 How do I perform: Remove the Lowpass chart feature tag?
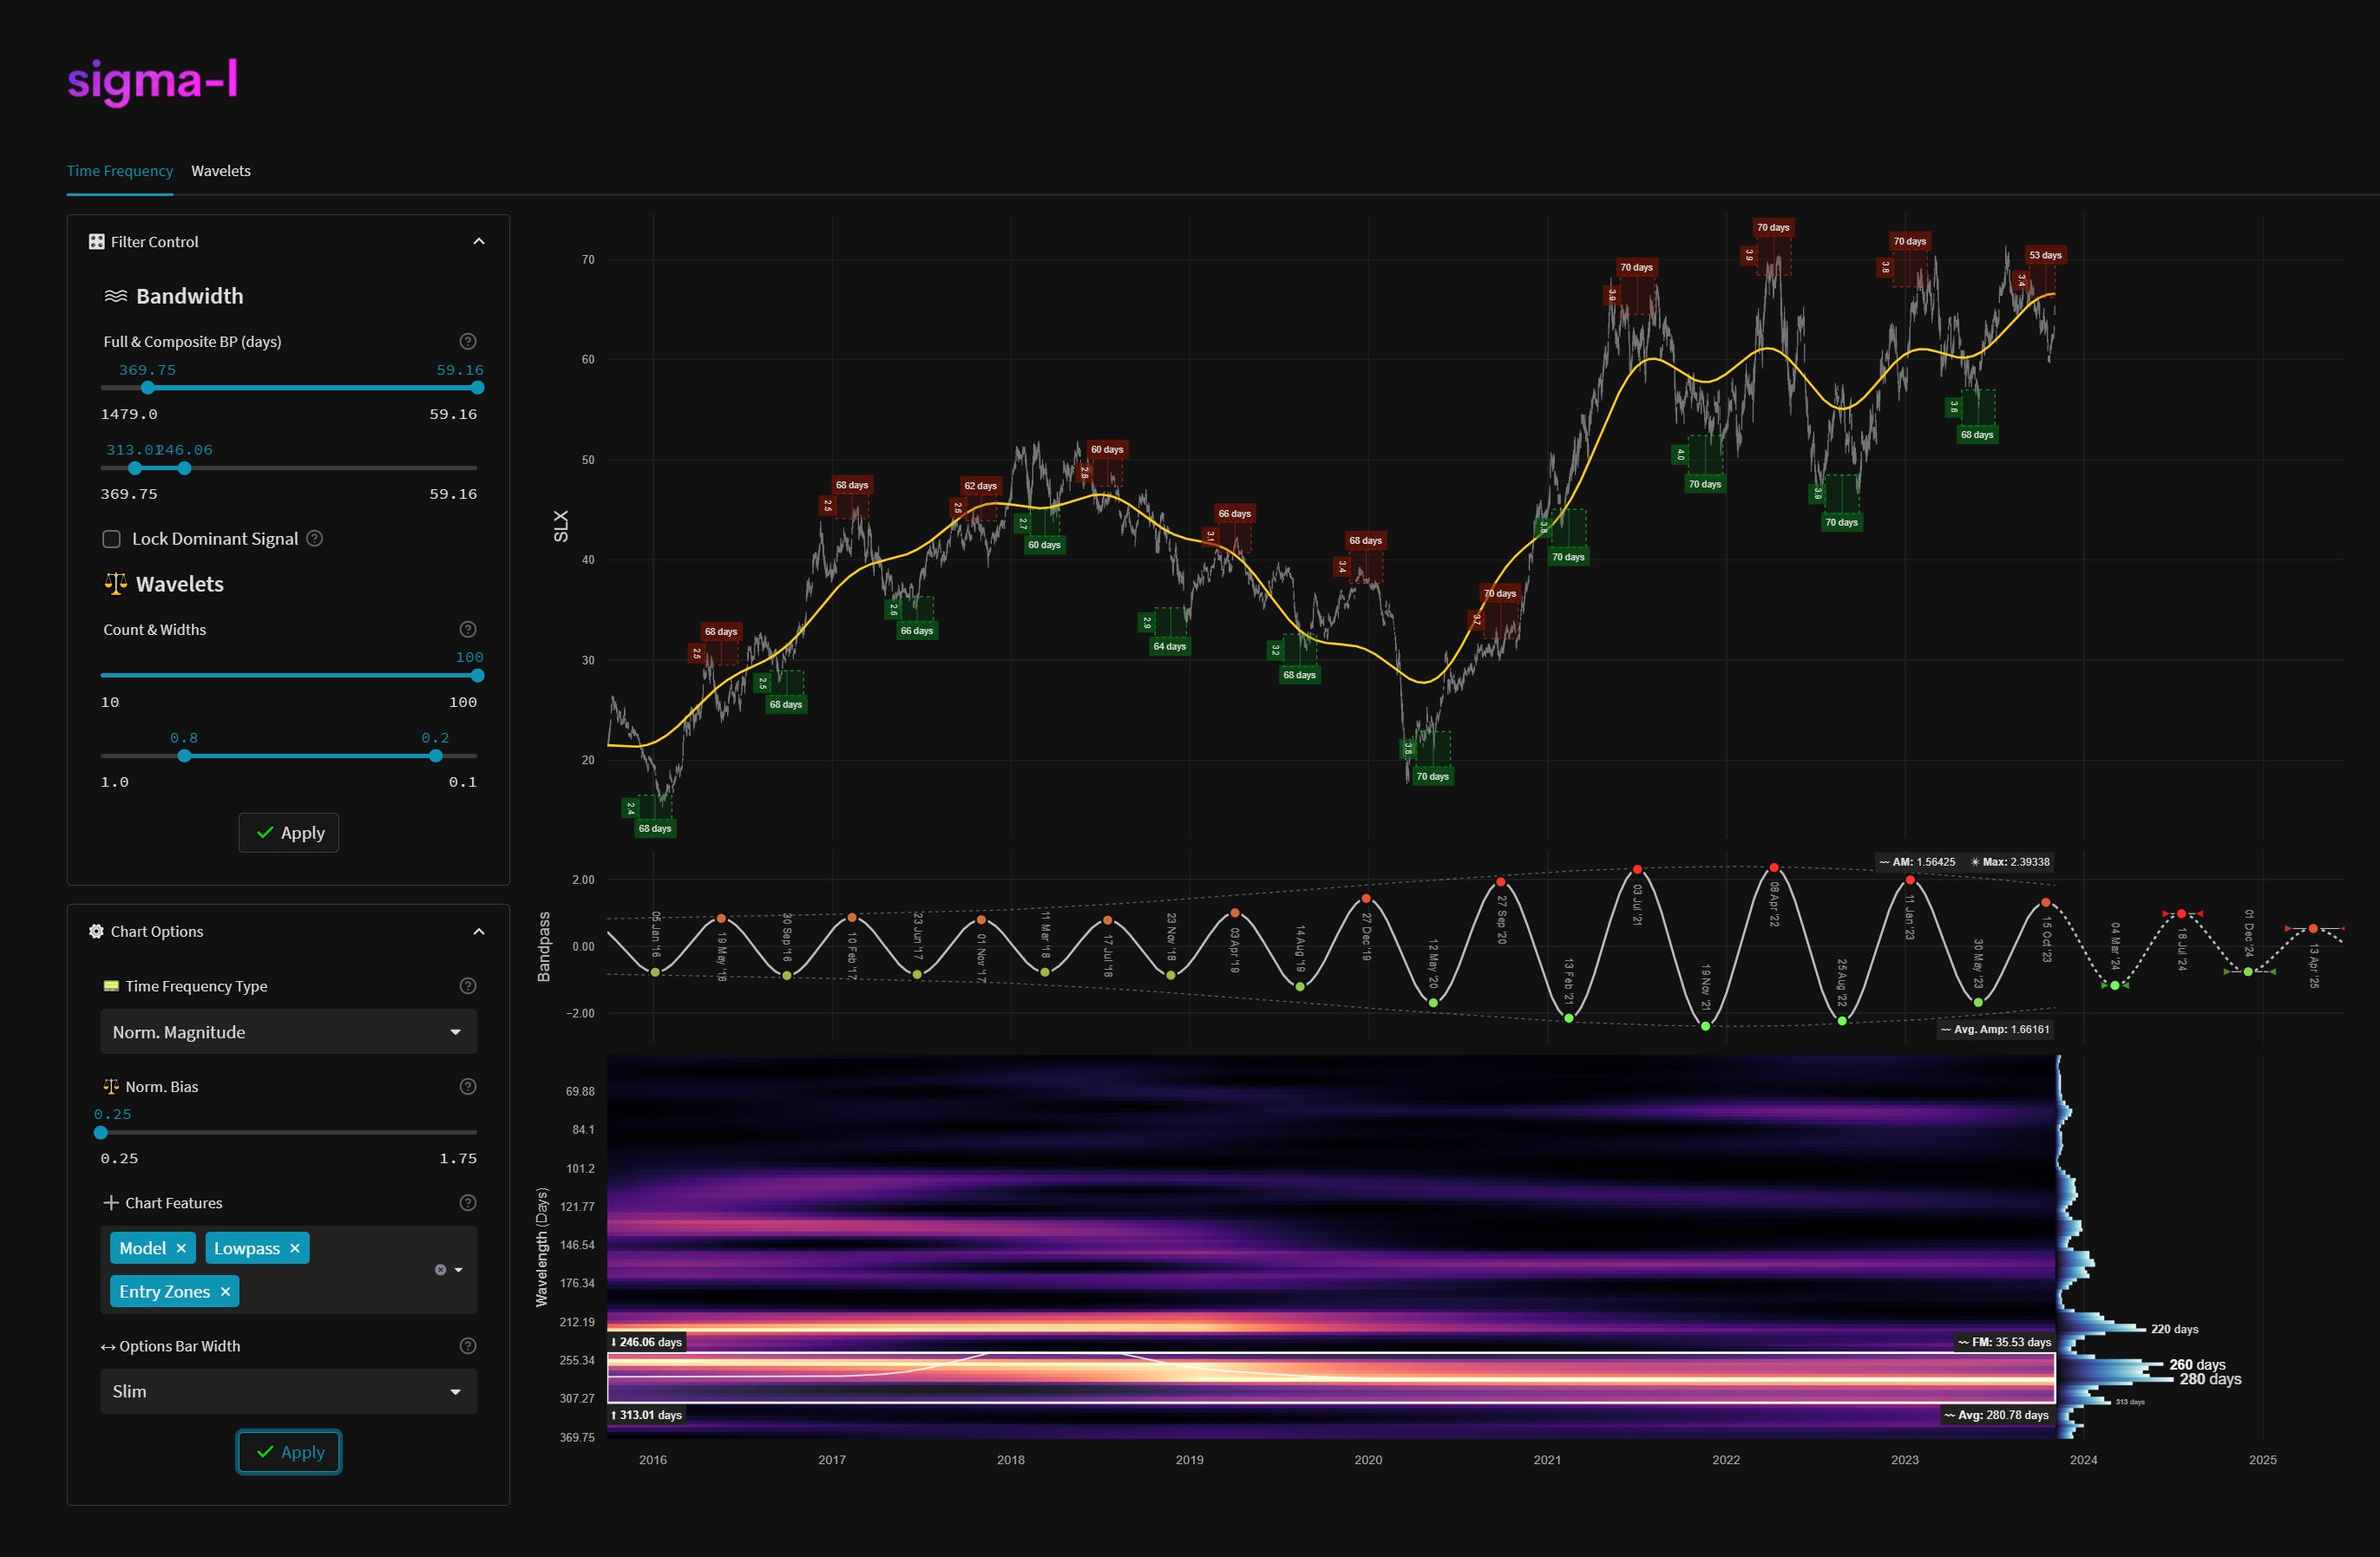(x=295, y=1248)
